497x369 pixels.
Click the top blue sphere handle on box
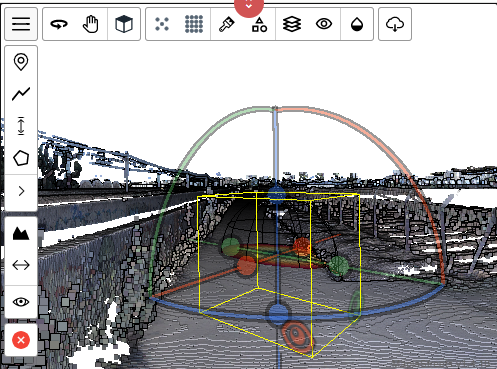[x=276, y=195]
